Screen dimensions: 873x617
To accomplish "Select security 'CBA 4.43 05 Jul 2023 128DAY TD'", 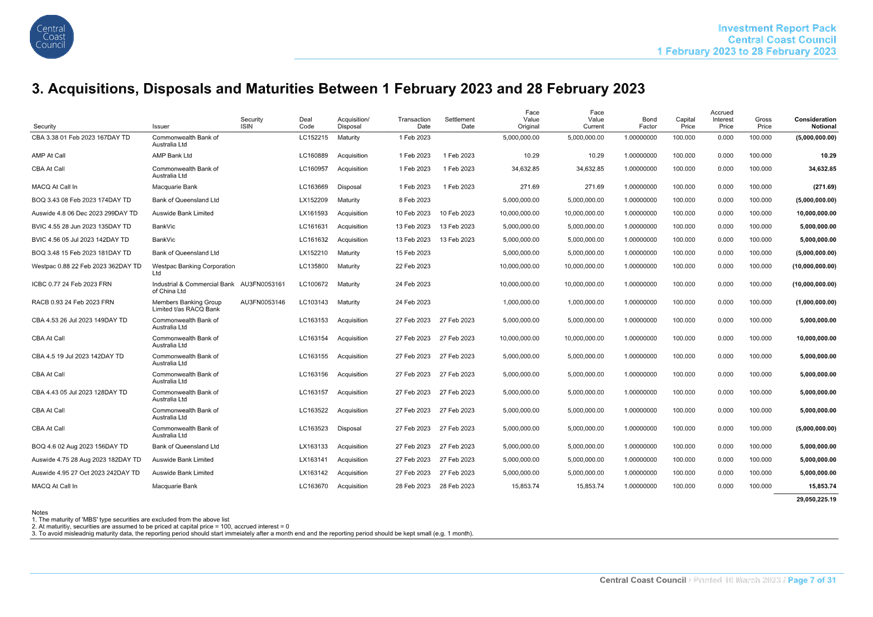I will (x=80, y=393).
